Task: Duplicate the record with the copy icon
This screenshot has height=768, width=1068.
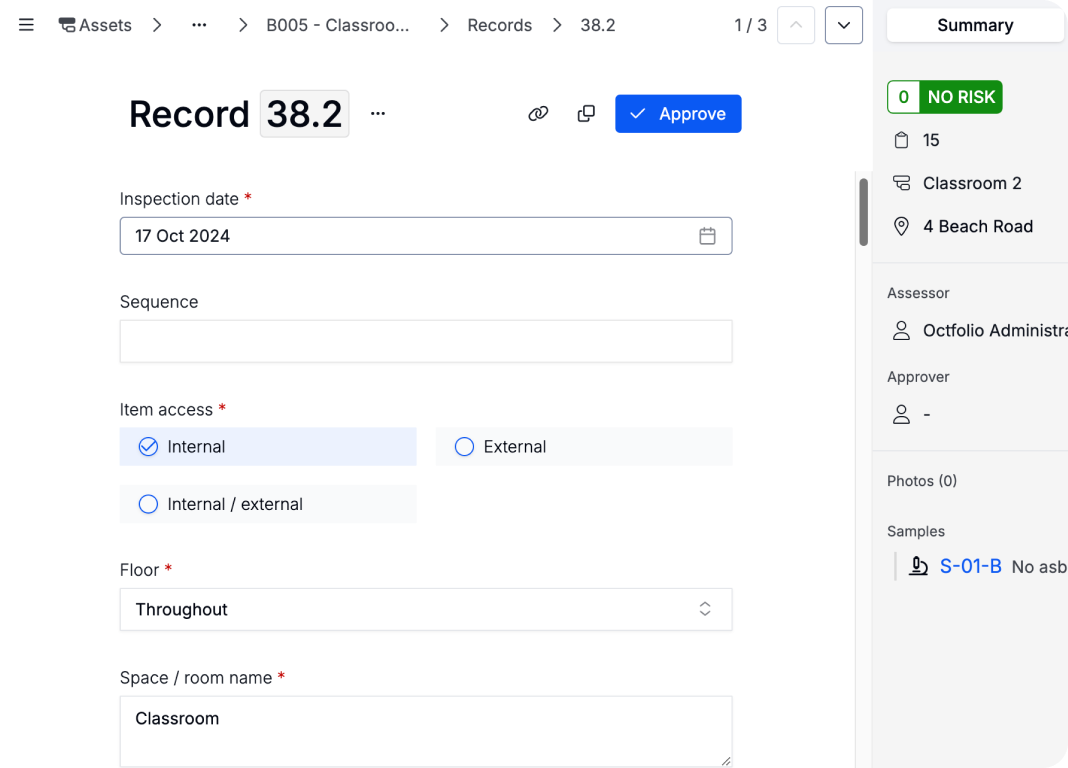Action: coord(586,114)
